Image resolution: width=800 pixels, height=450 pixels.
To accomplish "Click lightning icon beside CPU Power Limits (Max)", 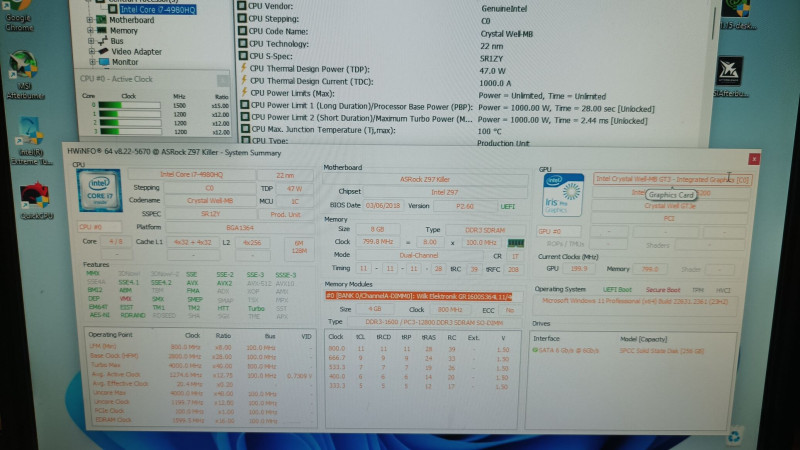I will click(244, 92).
